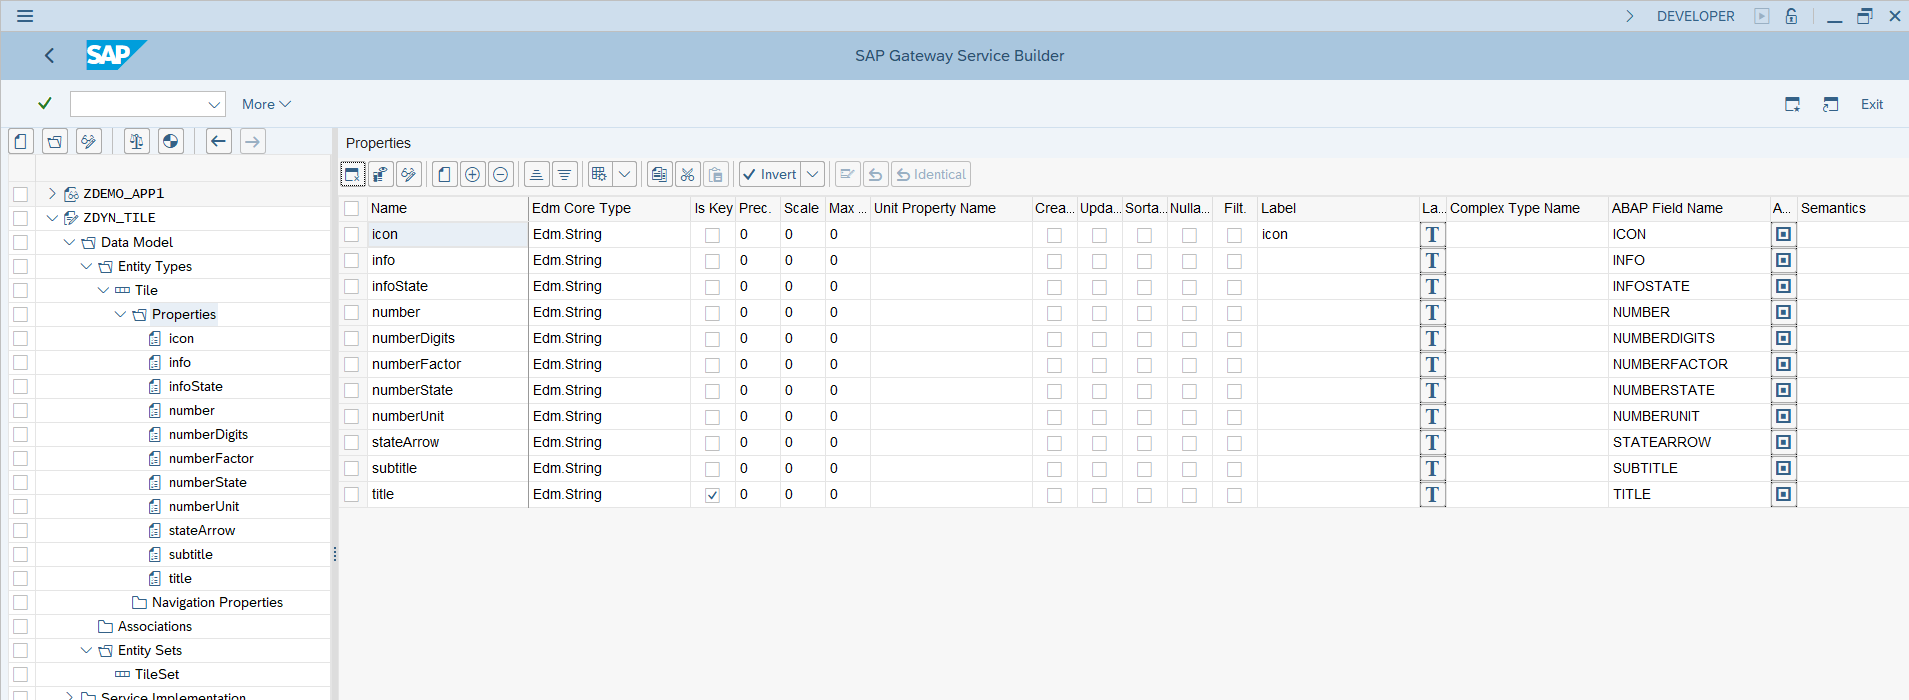Click the Invert button
This screenshot has height=700, width=1909.
pos(770,174)
